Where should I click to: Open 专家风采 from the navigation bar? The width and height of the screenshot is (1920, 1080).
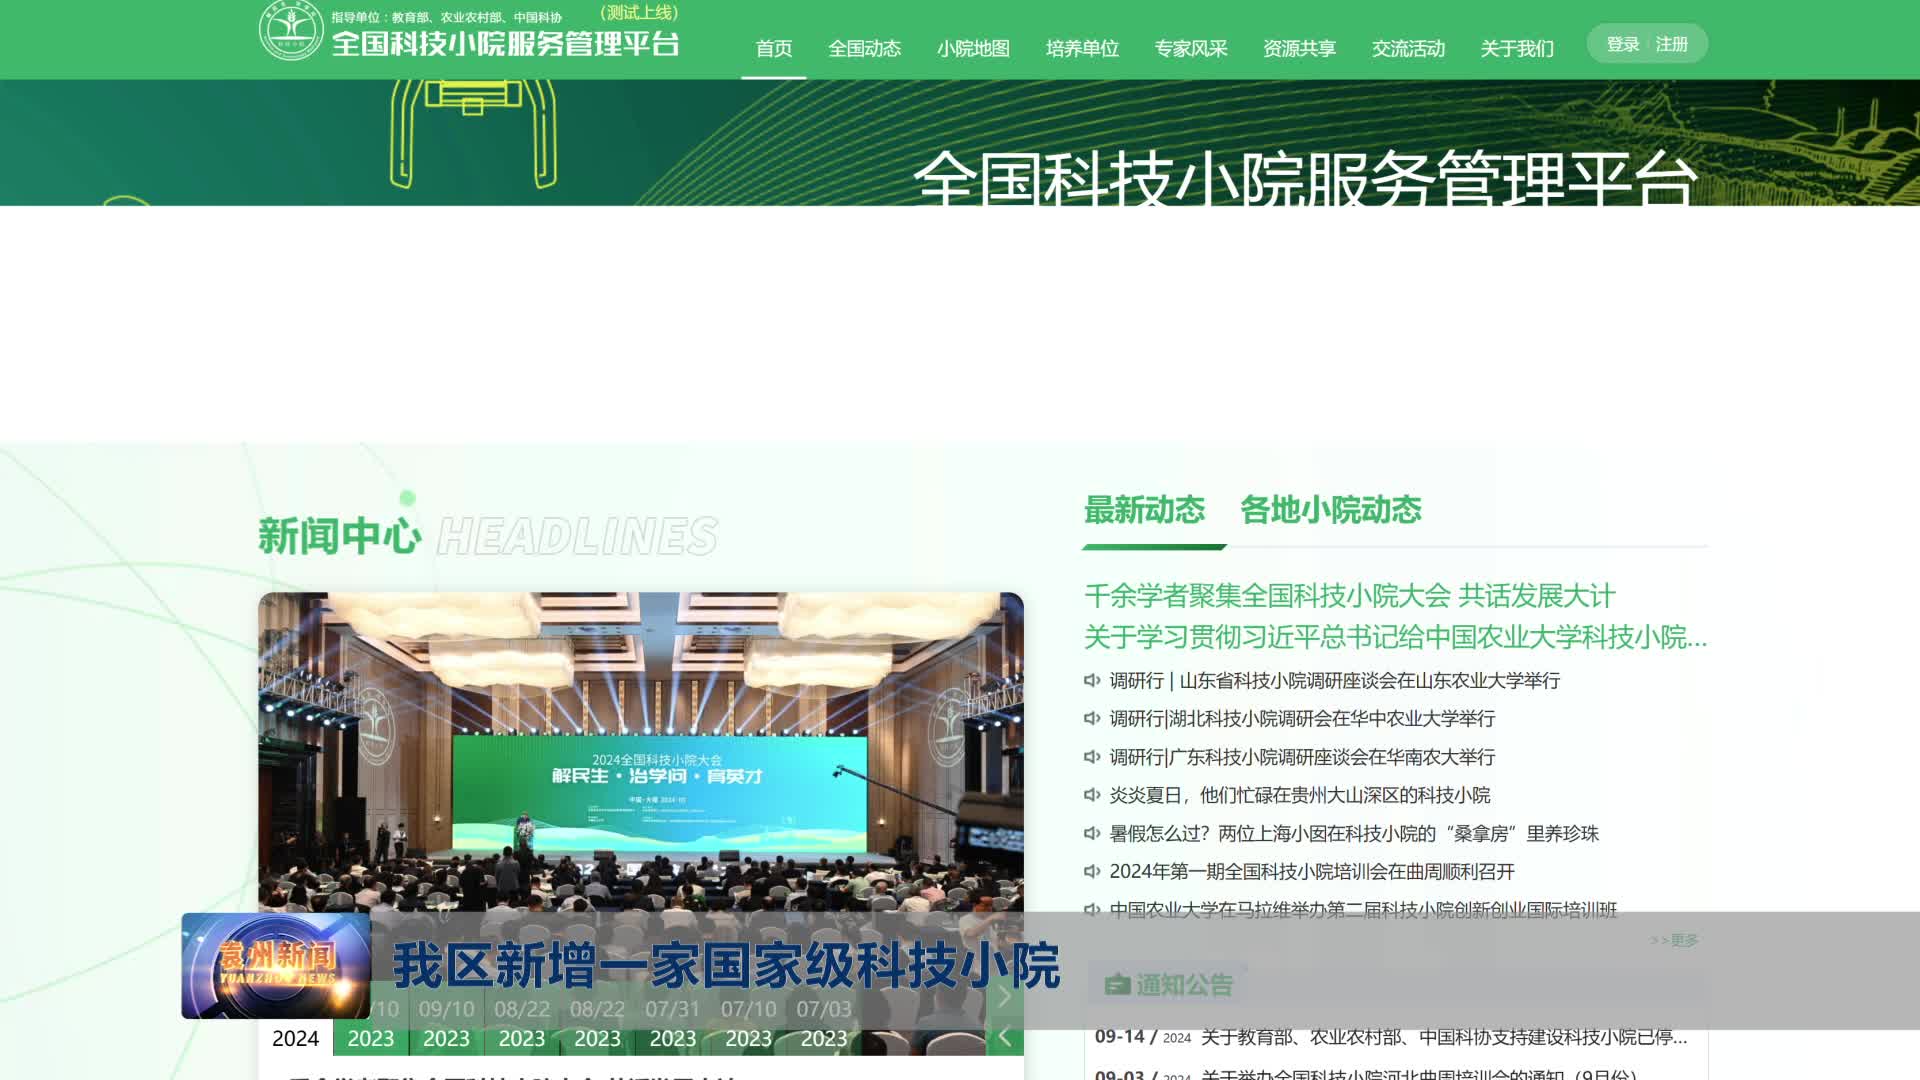[x=1191, y=48]
